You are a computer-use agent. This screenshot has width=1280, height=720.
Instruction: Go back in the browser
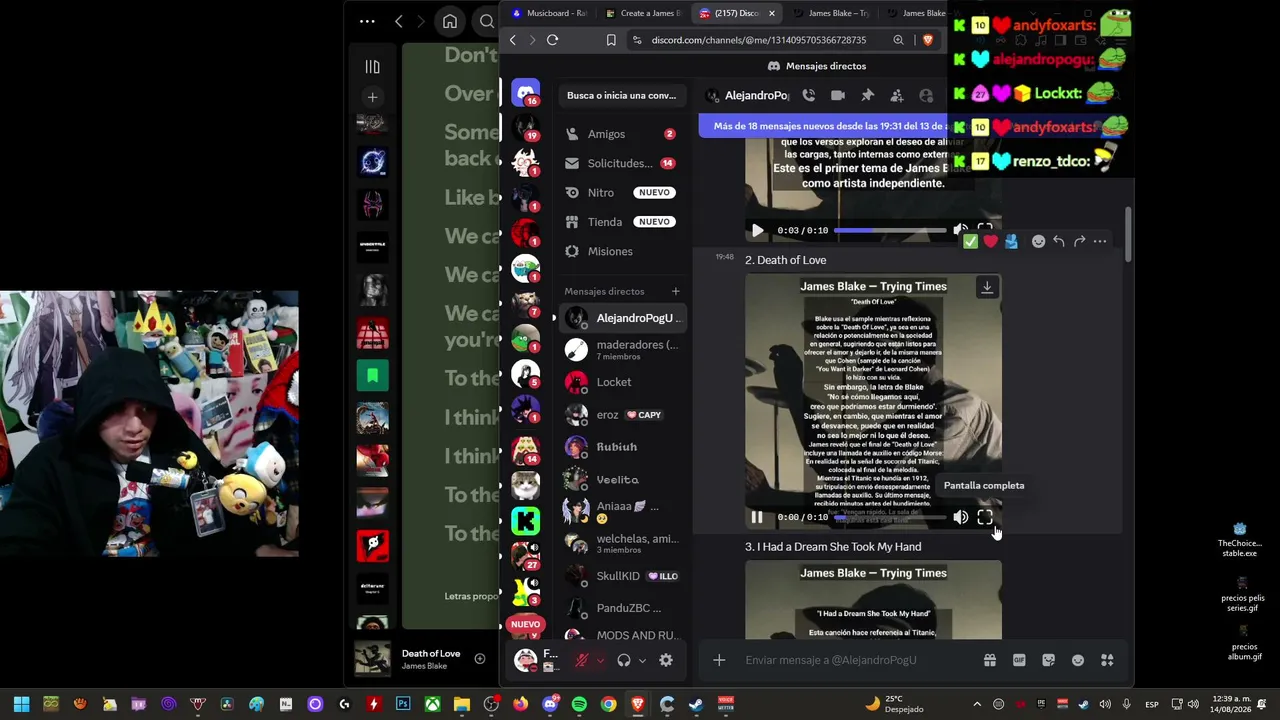click(x=513, y=40)
